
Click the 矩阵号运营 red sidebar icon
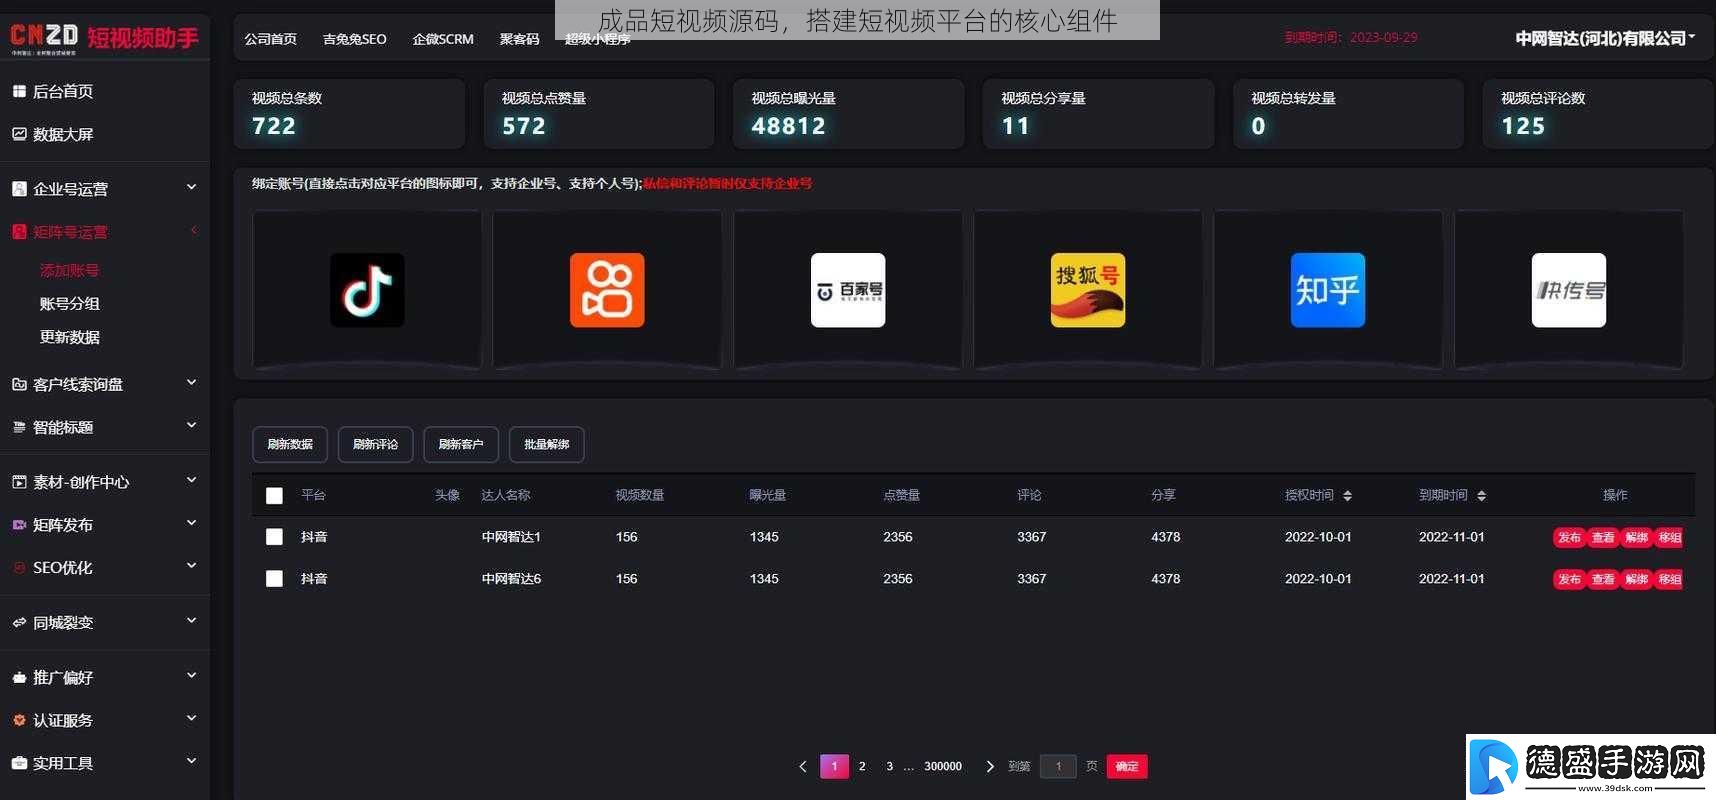19,232
